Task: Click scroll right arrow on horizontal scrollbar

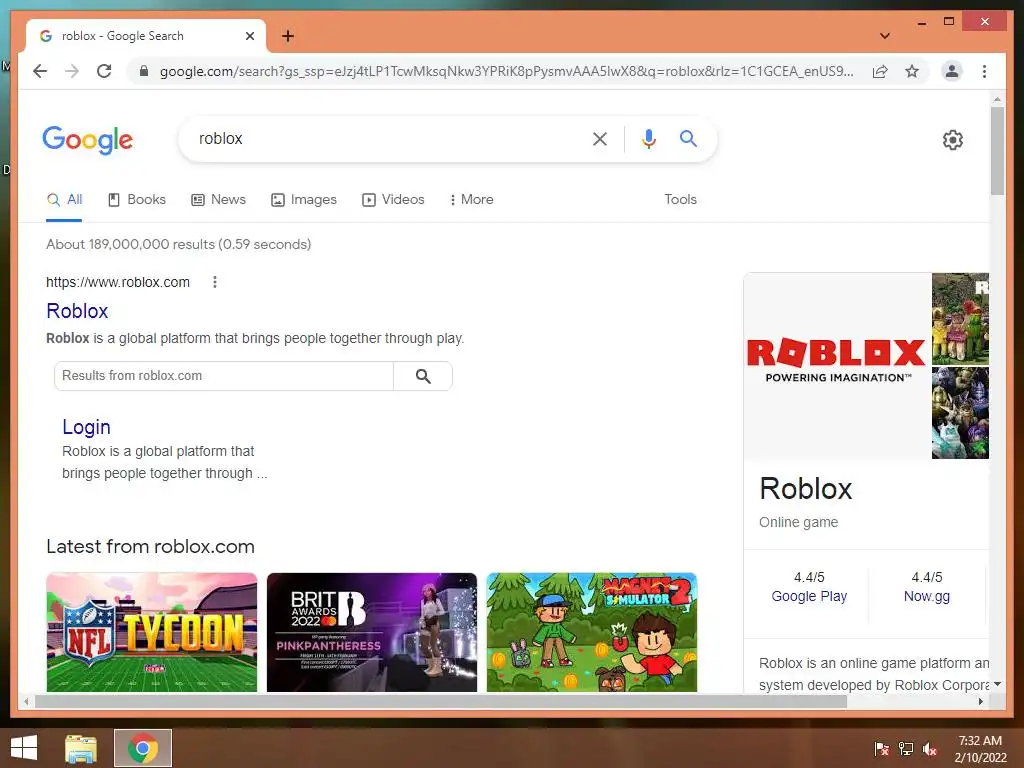Action: pyautogui.click(x=980, y=702)
